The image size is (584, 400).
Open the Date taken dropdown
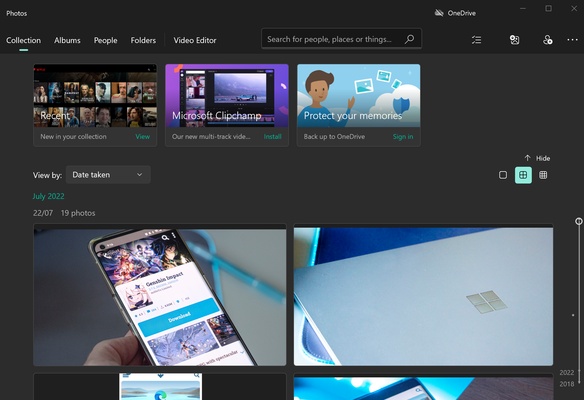[x=108, y=175]
